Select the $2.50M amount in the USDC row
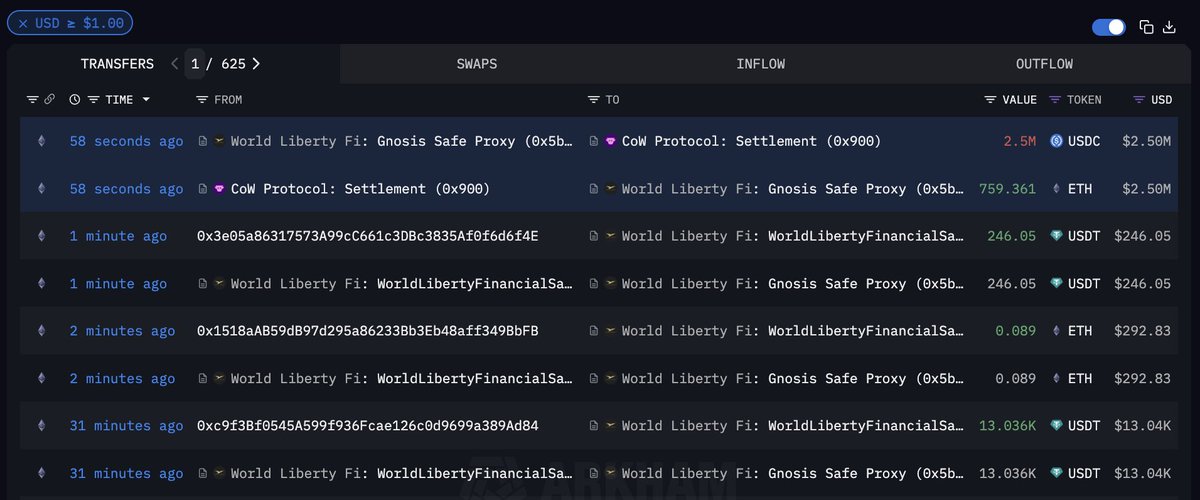The image size is (1200, 500). pyautogui.click(x=1146, y=141)
